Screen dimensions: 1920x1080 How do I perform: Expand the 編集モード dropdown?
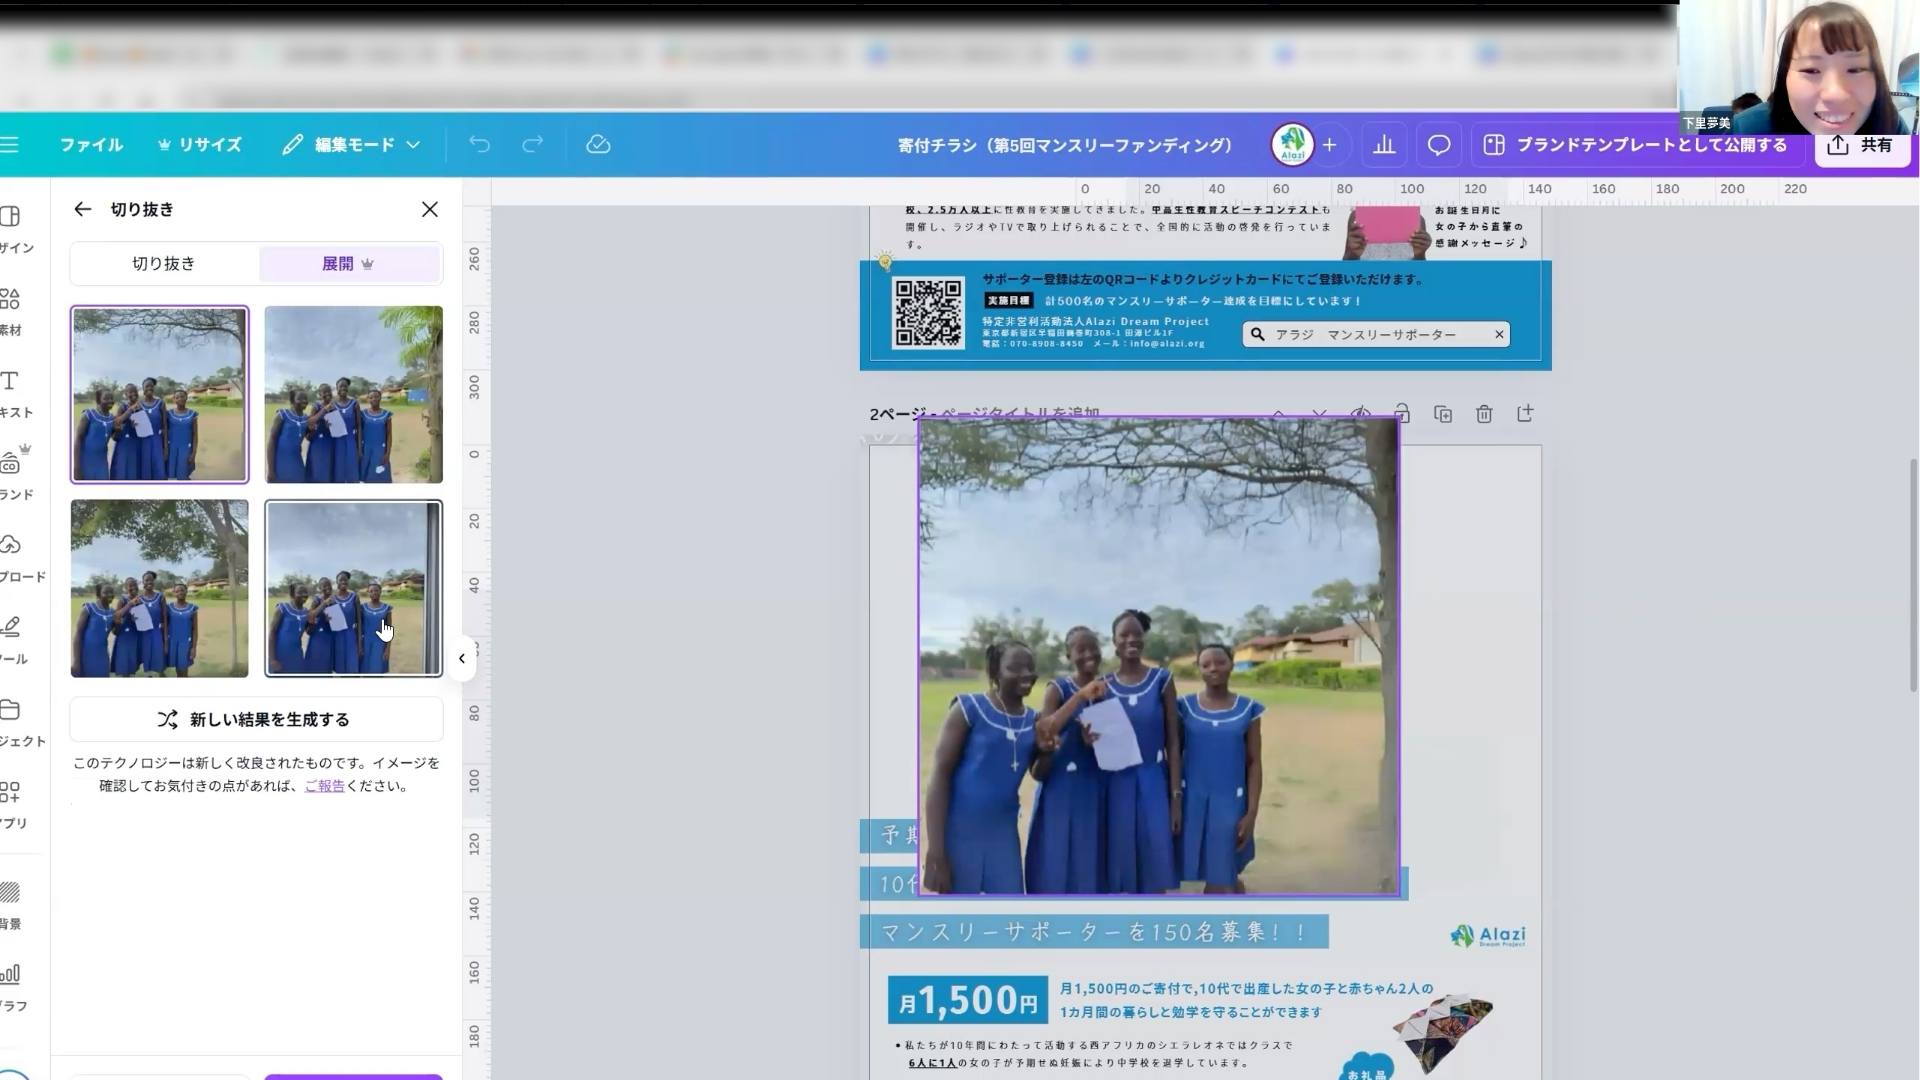(x=351, y=145)
